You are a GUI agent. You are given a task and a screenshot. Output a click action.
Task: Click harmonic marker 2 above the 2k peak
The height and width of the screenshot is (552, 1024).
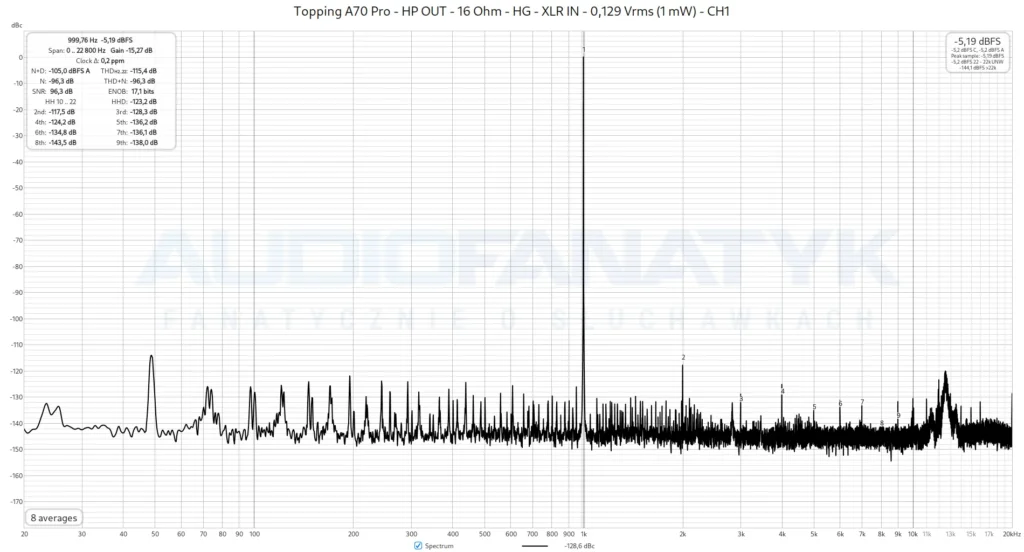683,357
